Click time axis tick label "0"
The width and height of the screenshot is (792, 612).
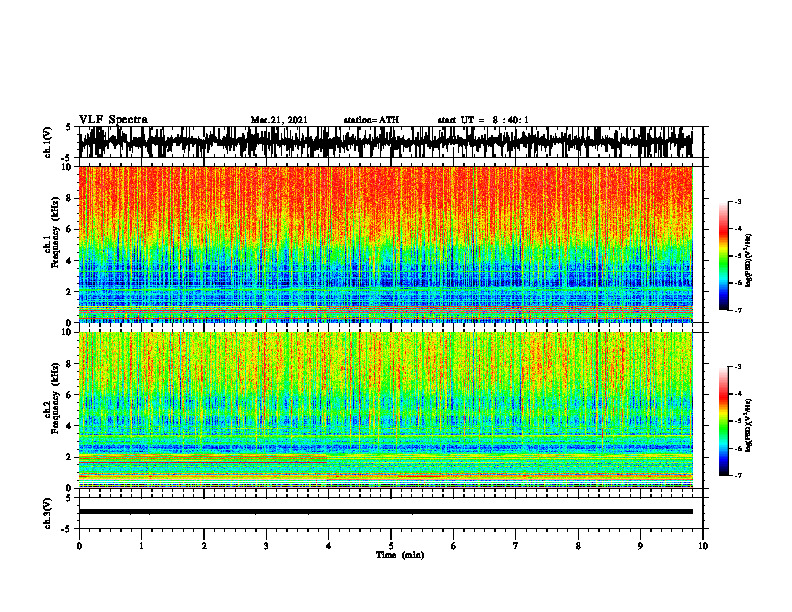tap(79, 546)
